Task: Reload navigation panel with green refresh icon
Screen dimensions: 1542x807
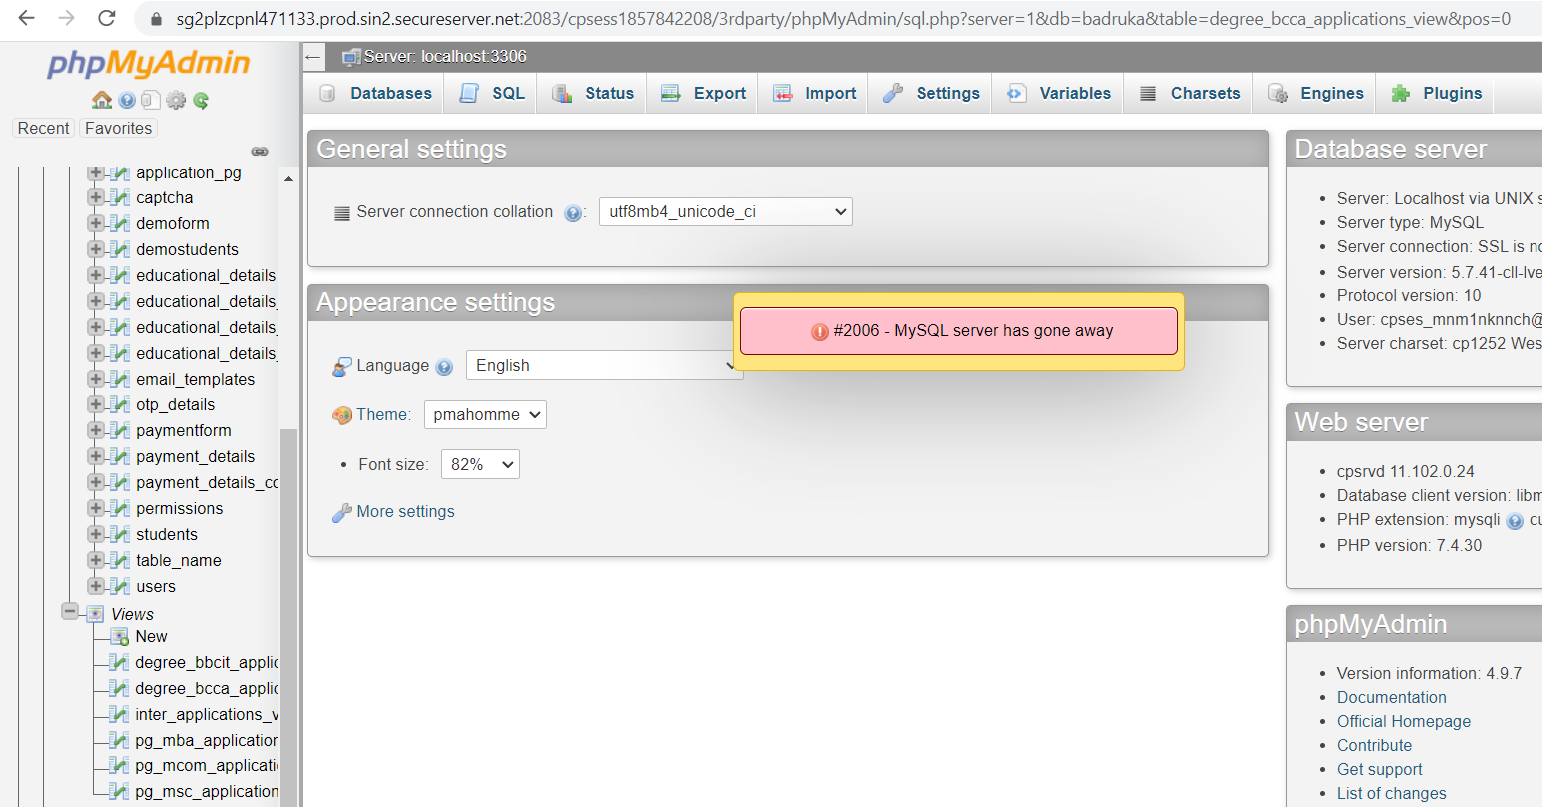Action: [x=201, y=100]
